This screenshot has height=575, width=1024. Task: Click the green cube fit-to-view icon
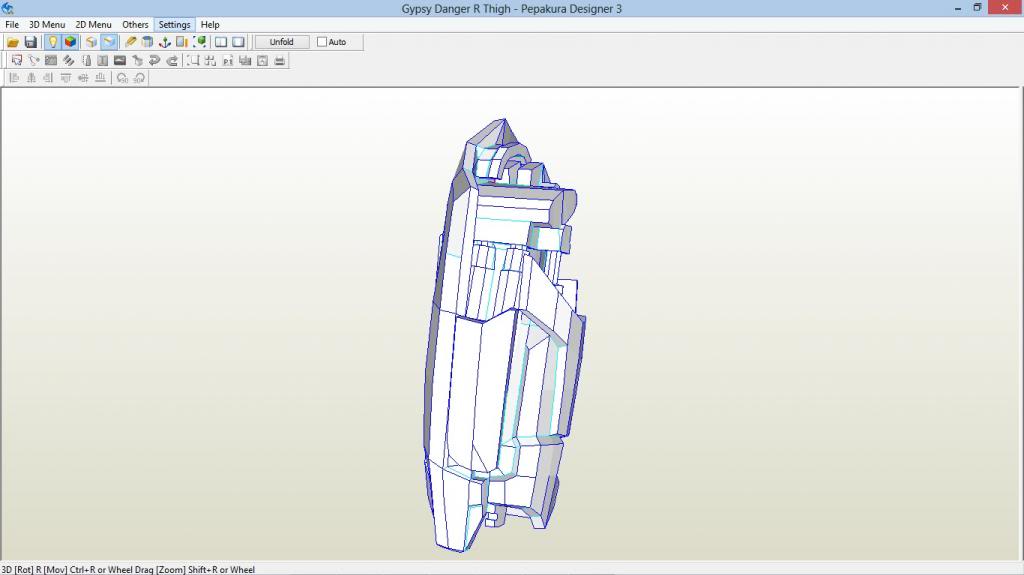pyautogui.click(x=200, y=42)
